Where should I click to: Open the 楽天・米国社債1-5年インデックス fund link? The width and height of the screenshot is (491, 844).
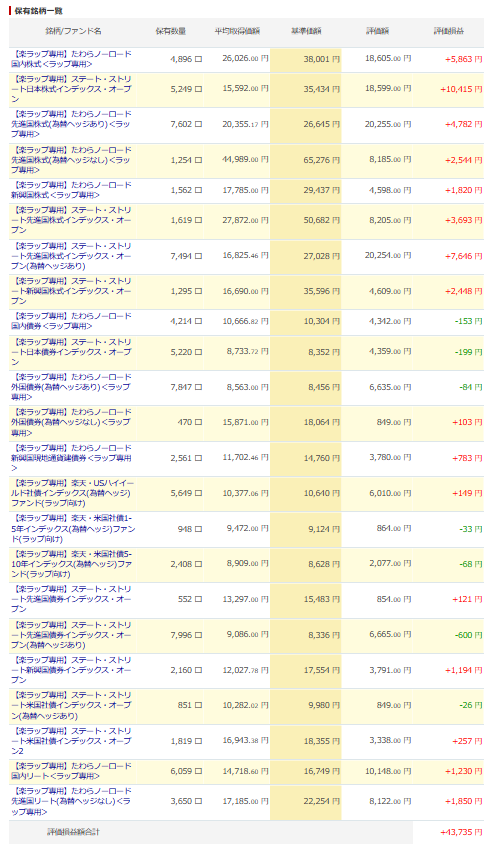[x=73, y=529]
